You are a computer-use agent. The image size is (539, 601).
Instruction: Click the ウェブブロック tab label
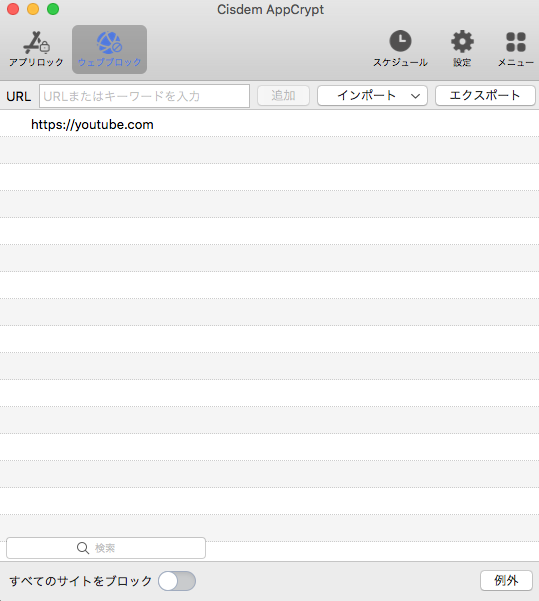tap(109, 62)
